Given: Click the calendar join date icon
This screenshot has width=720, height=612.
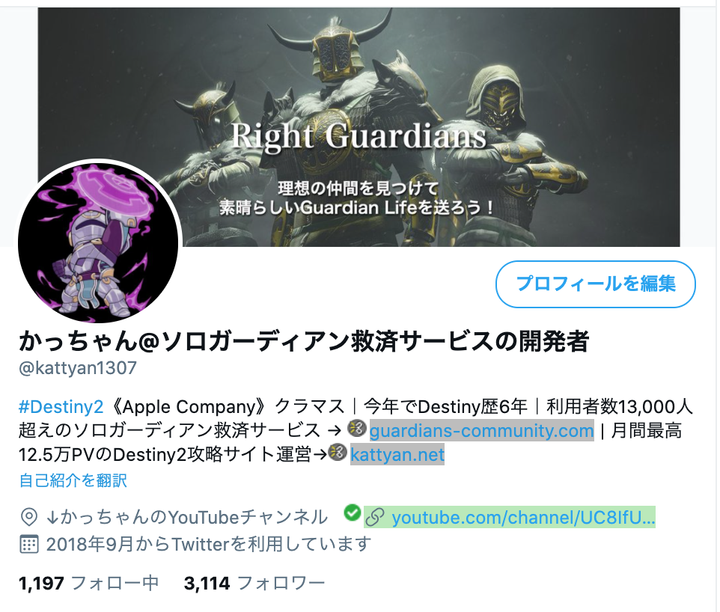Looking at the screenshot, I should [29, 545].
